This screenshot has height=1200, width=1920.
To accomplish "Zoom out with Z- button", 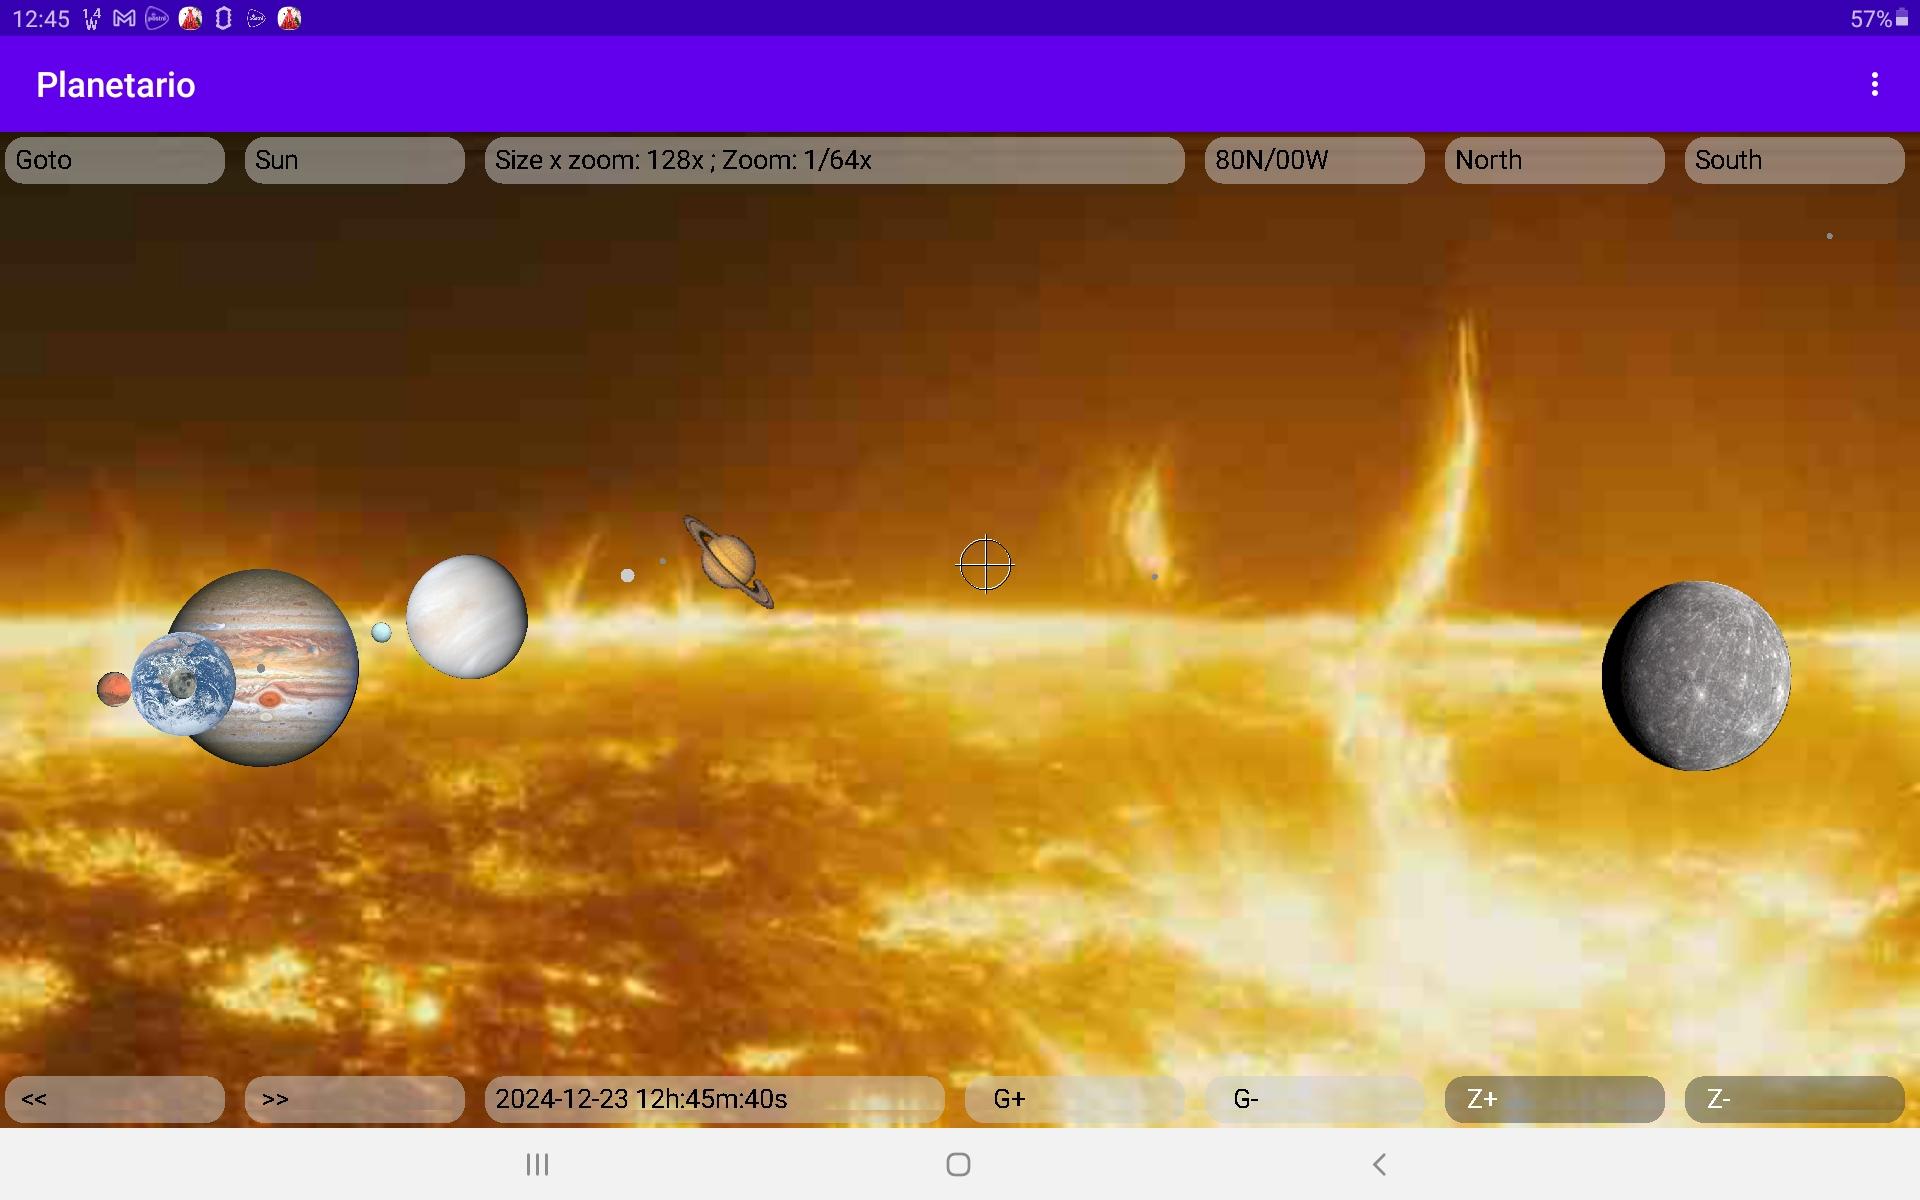I will [x=1794, y=1099].
